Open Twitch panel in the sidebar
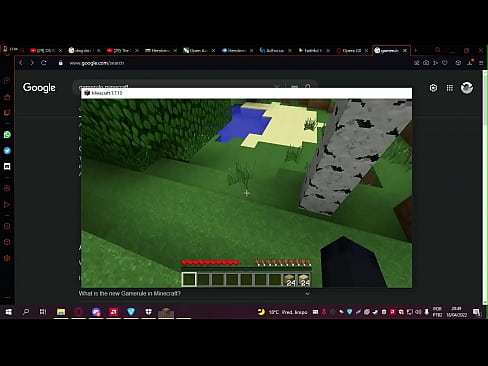 (x=7, y=166)
